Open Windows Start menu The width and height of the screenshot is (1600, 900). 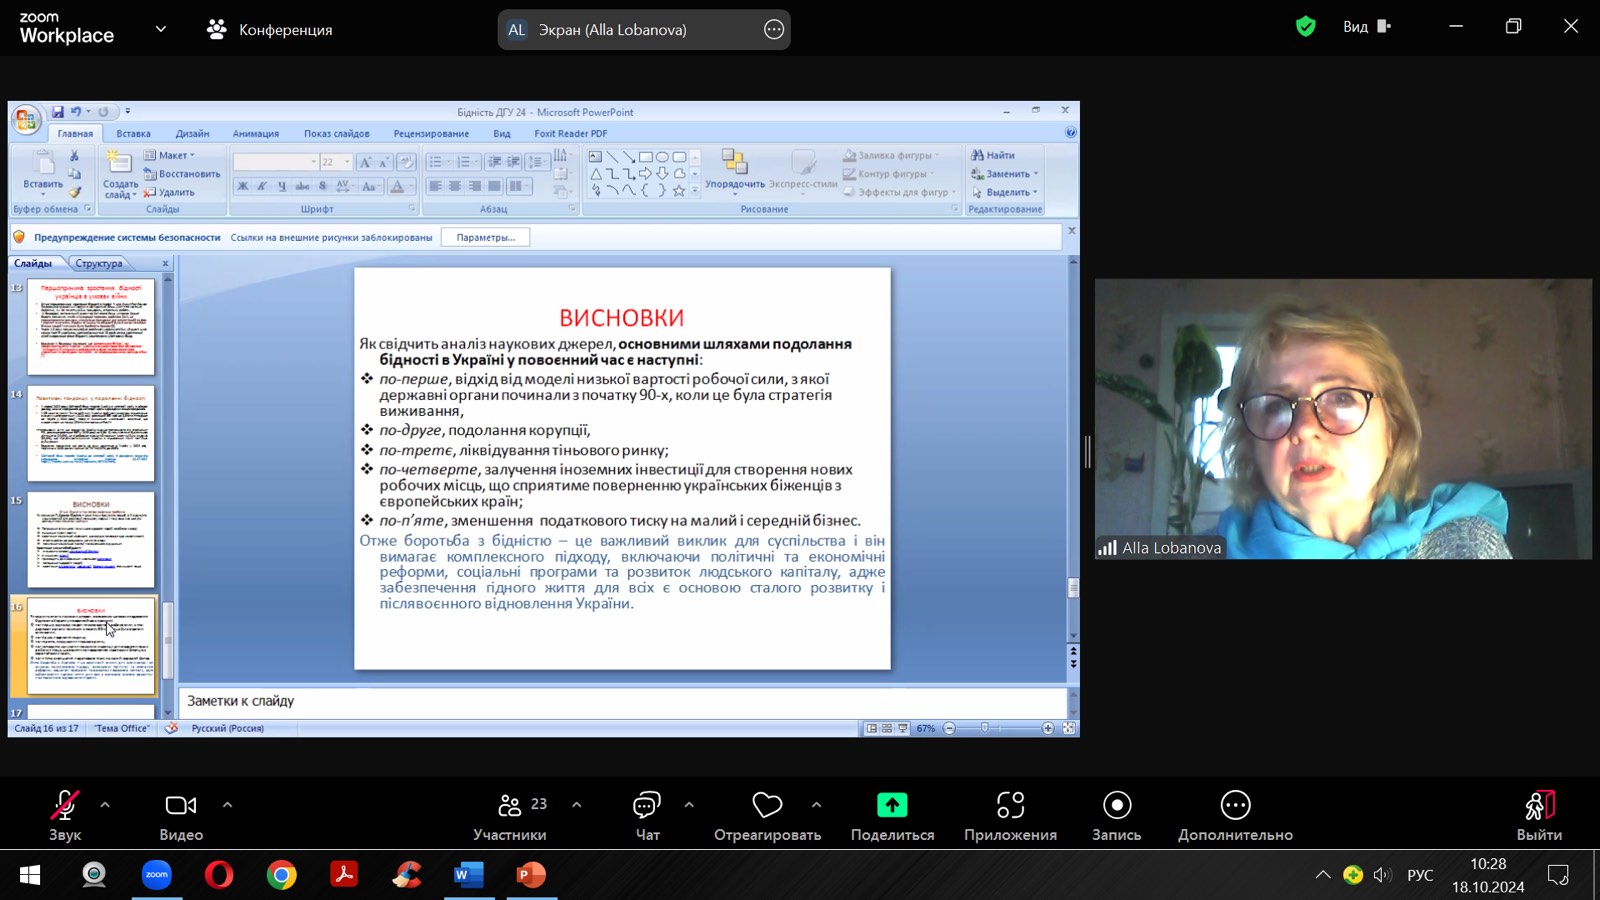tap(30, 875)
